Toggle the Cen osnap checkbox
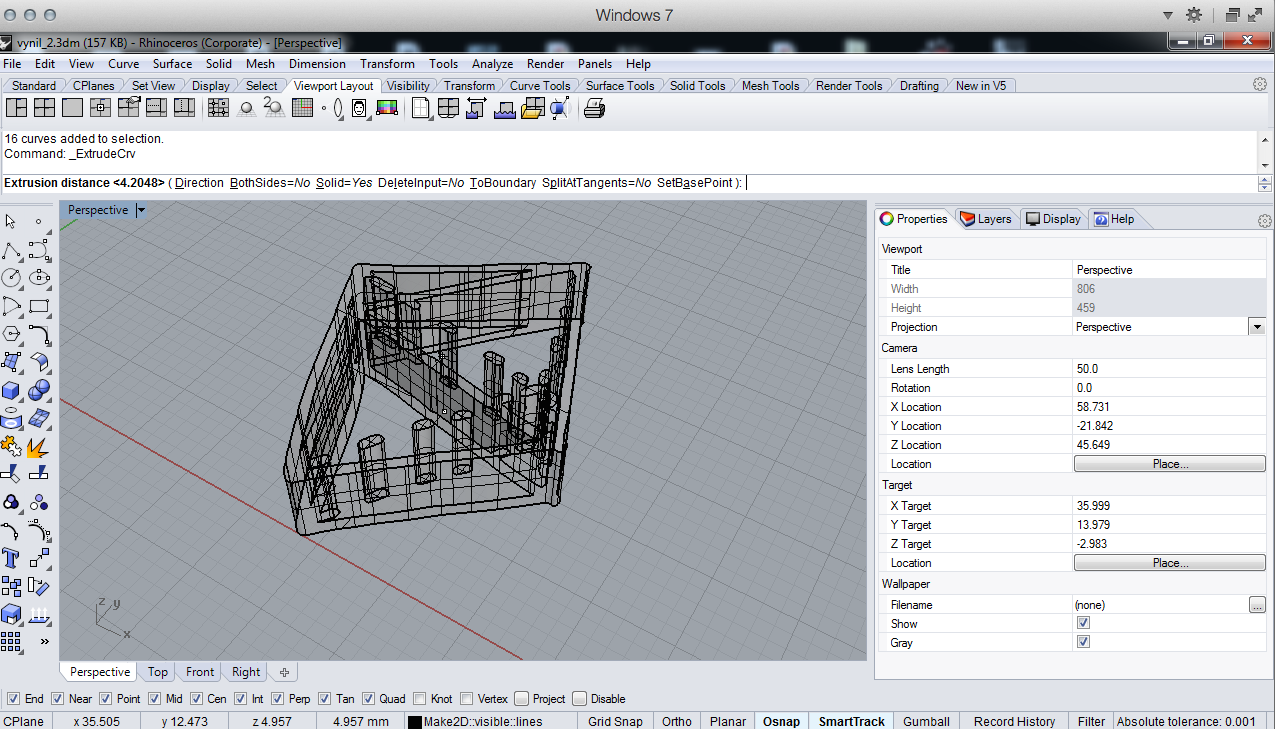This screenshot has height=729, width=1275. pyautogui.click(x=196, y=699)
